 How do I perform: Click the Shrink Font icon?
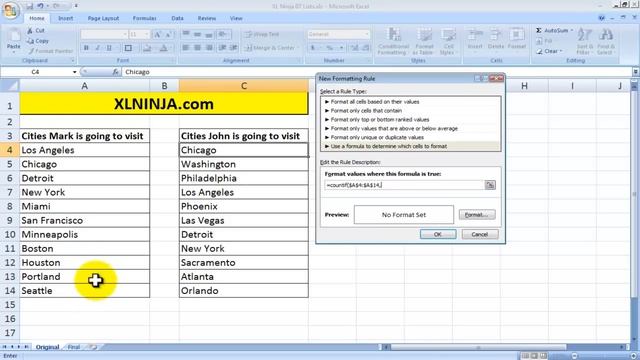coord(168,35)
